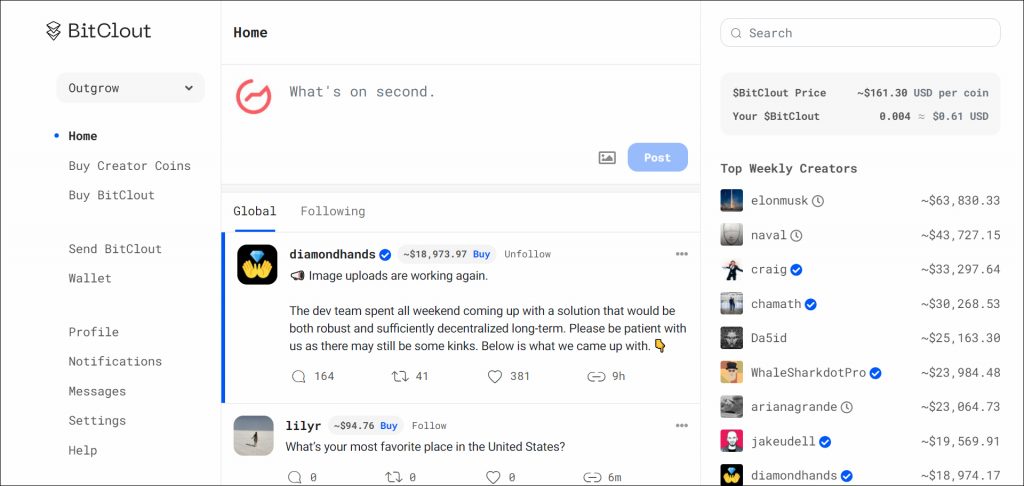Reclout the diamondhands post
This screenshot has width=1024, height=486.
pyautogui.click(x=399, y=377)
